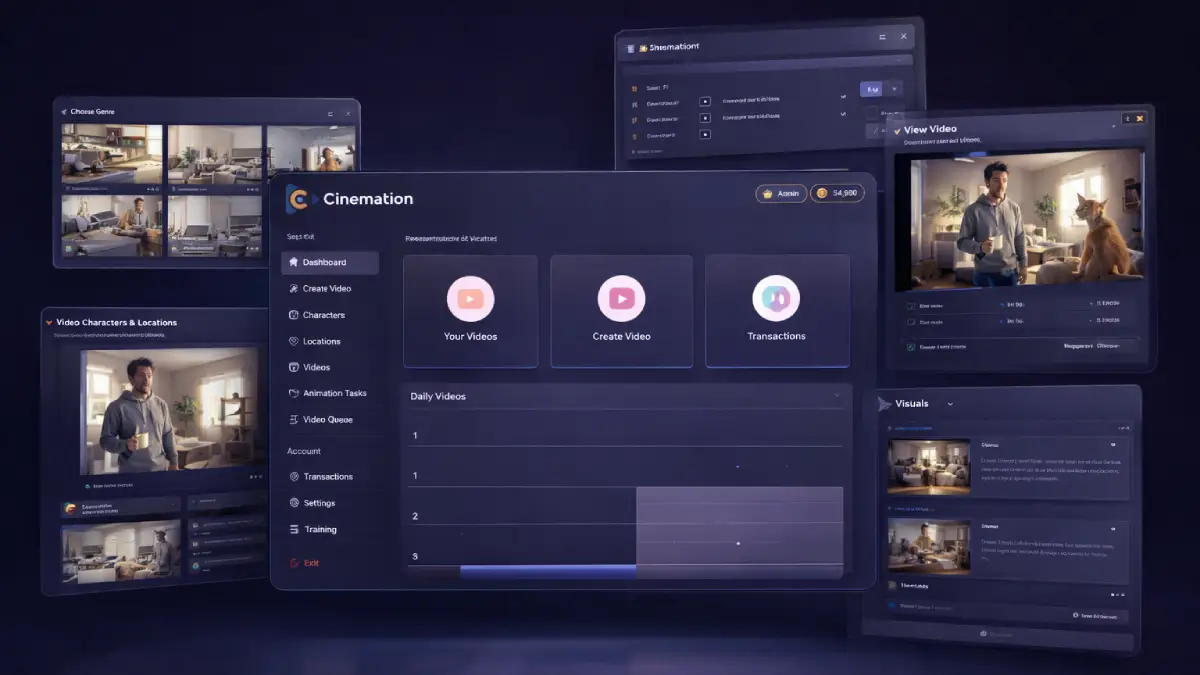Toggle the first checkbox under View Video

tap(910, 305)
